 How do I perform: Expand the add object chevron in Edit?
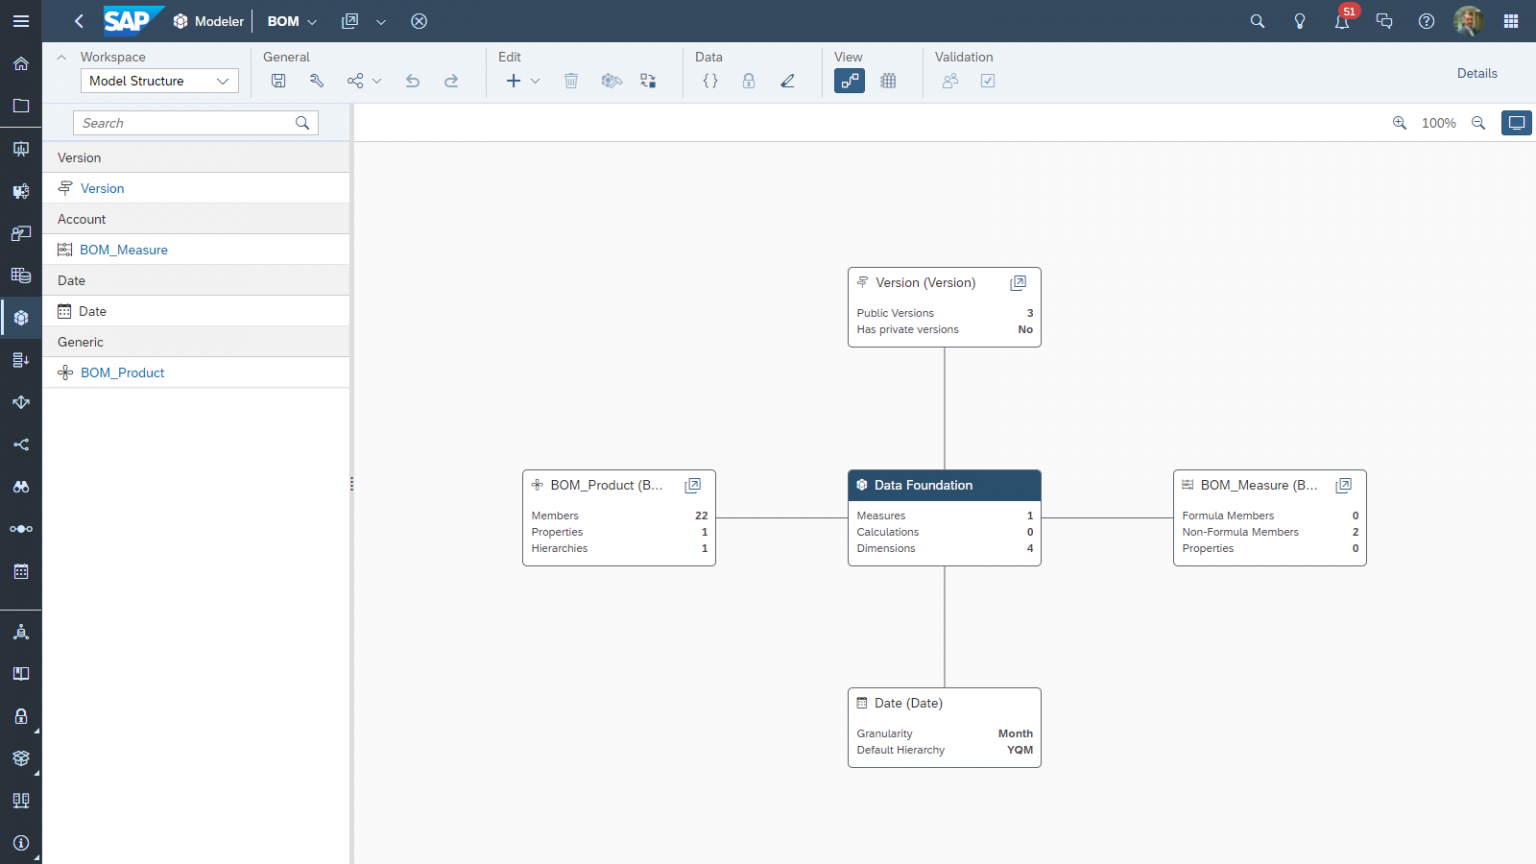(536, 80)
